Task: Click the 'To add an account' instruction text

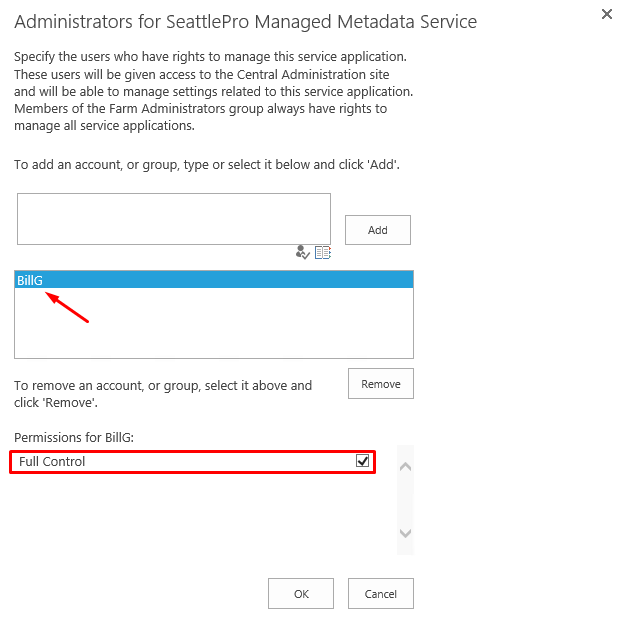Action: tap(207, 164)
